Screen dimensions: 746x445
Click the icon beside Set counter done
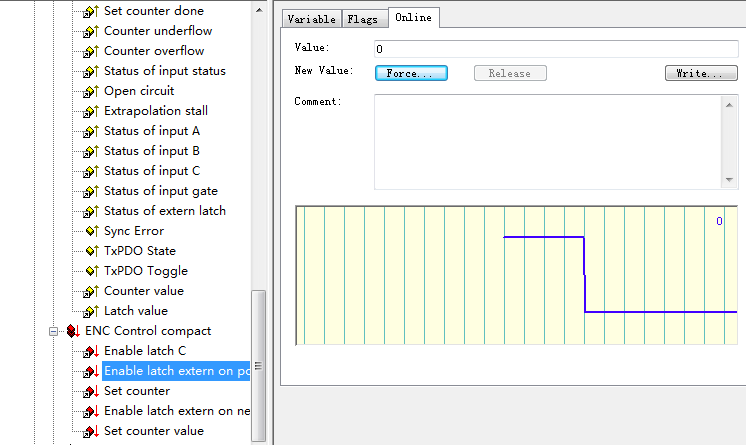(x=91, y=11)
